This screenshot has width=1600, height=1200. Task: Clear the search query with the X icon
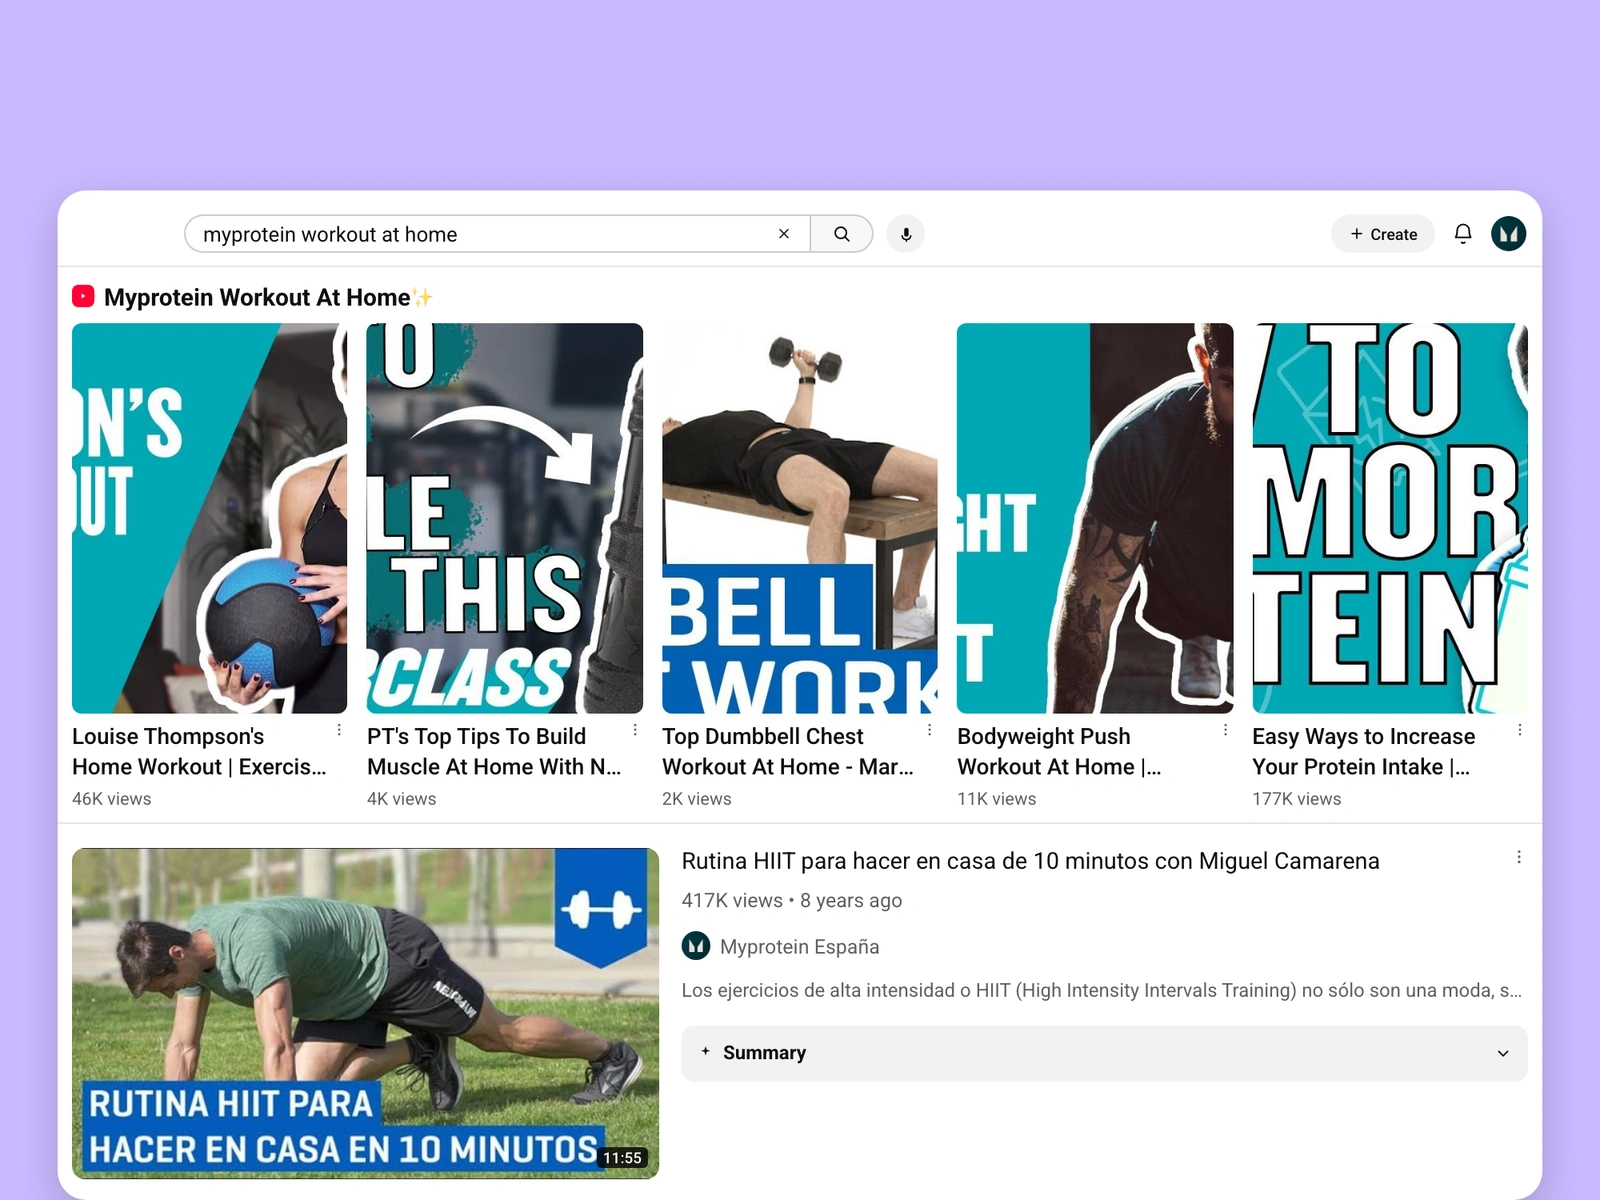[x=784, y=234]
